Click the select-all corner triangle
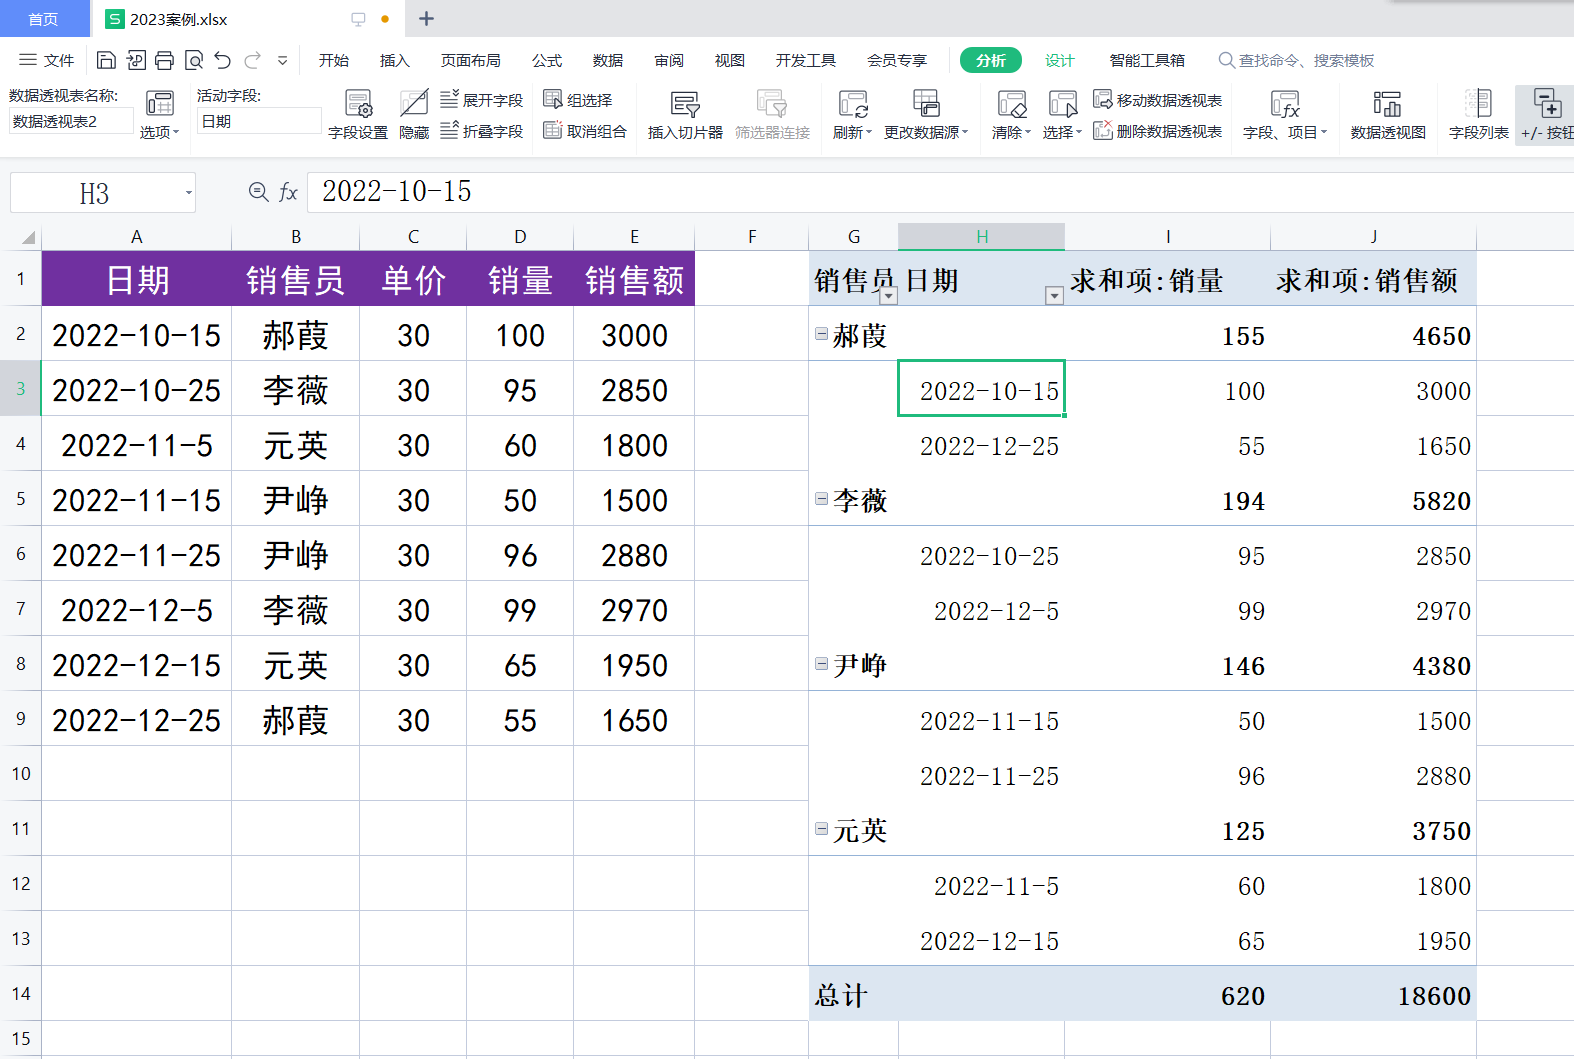The image size is (1574, 1059). pyautogui.click(x=28, y=237)
